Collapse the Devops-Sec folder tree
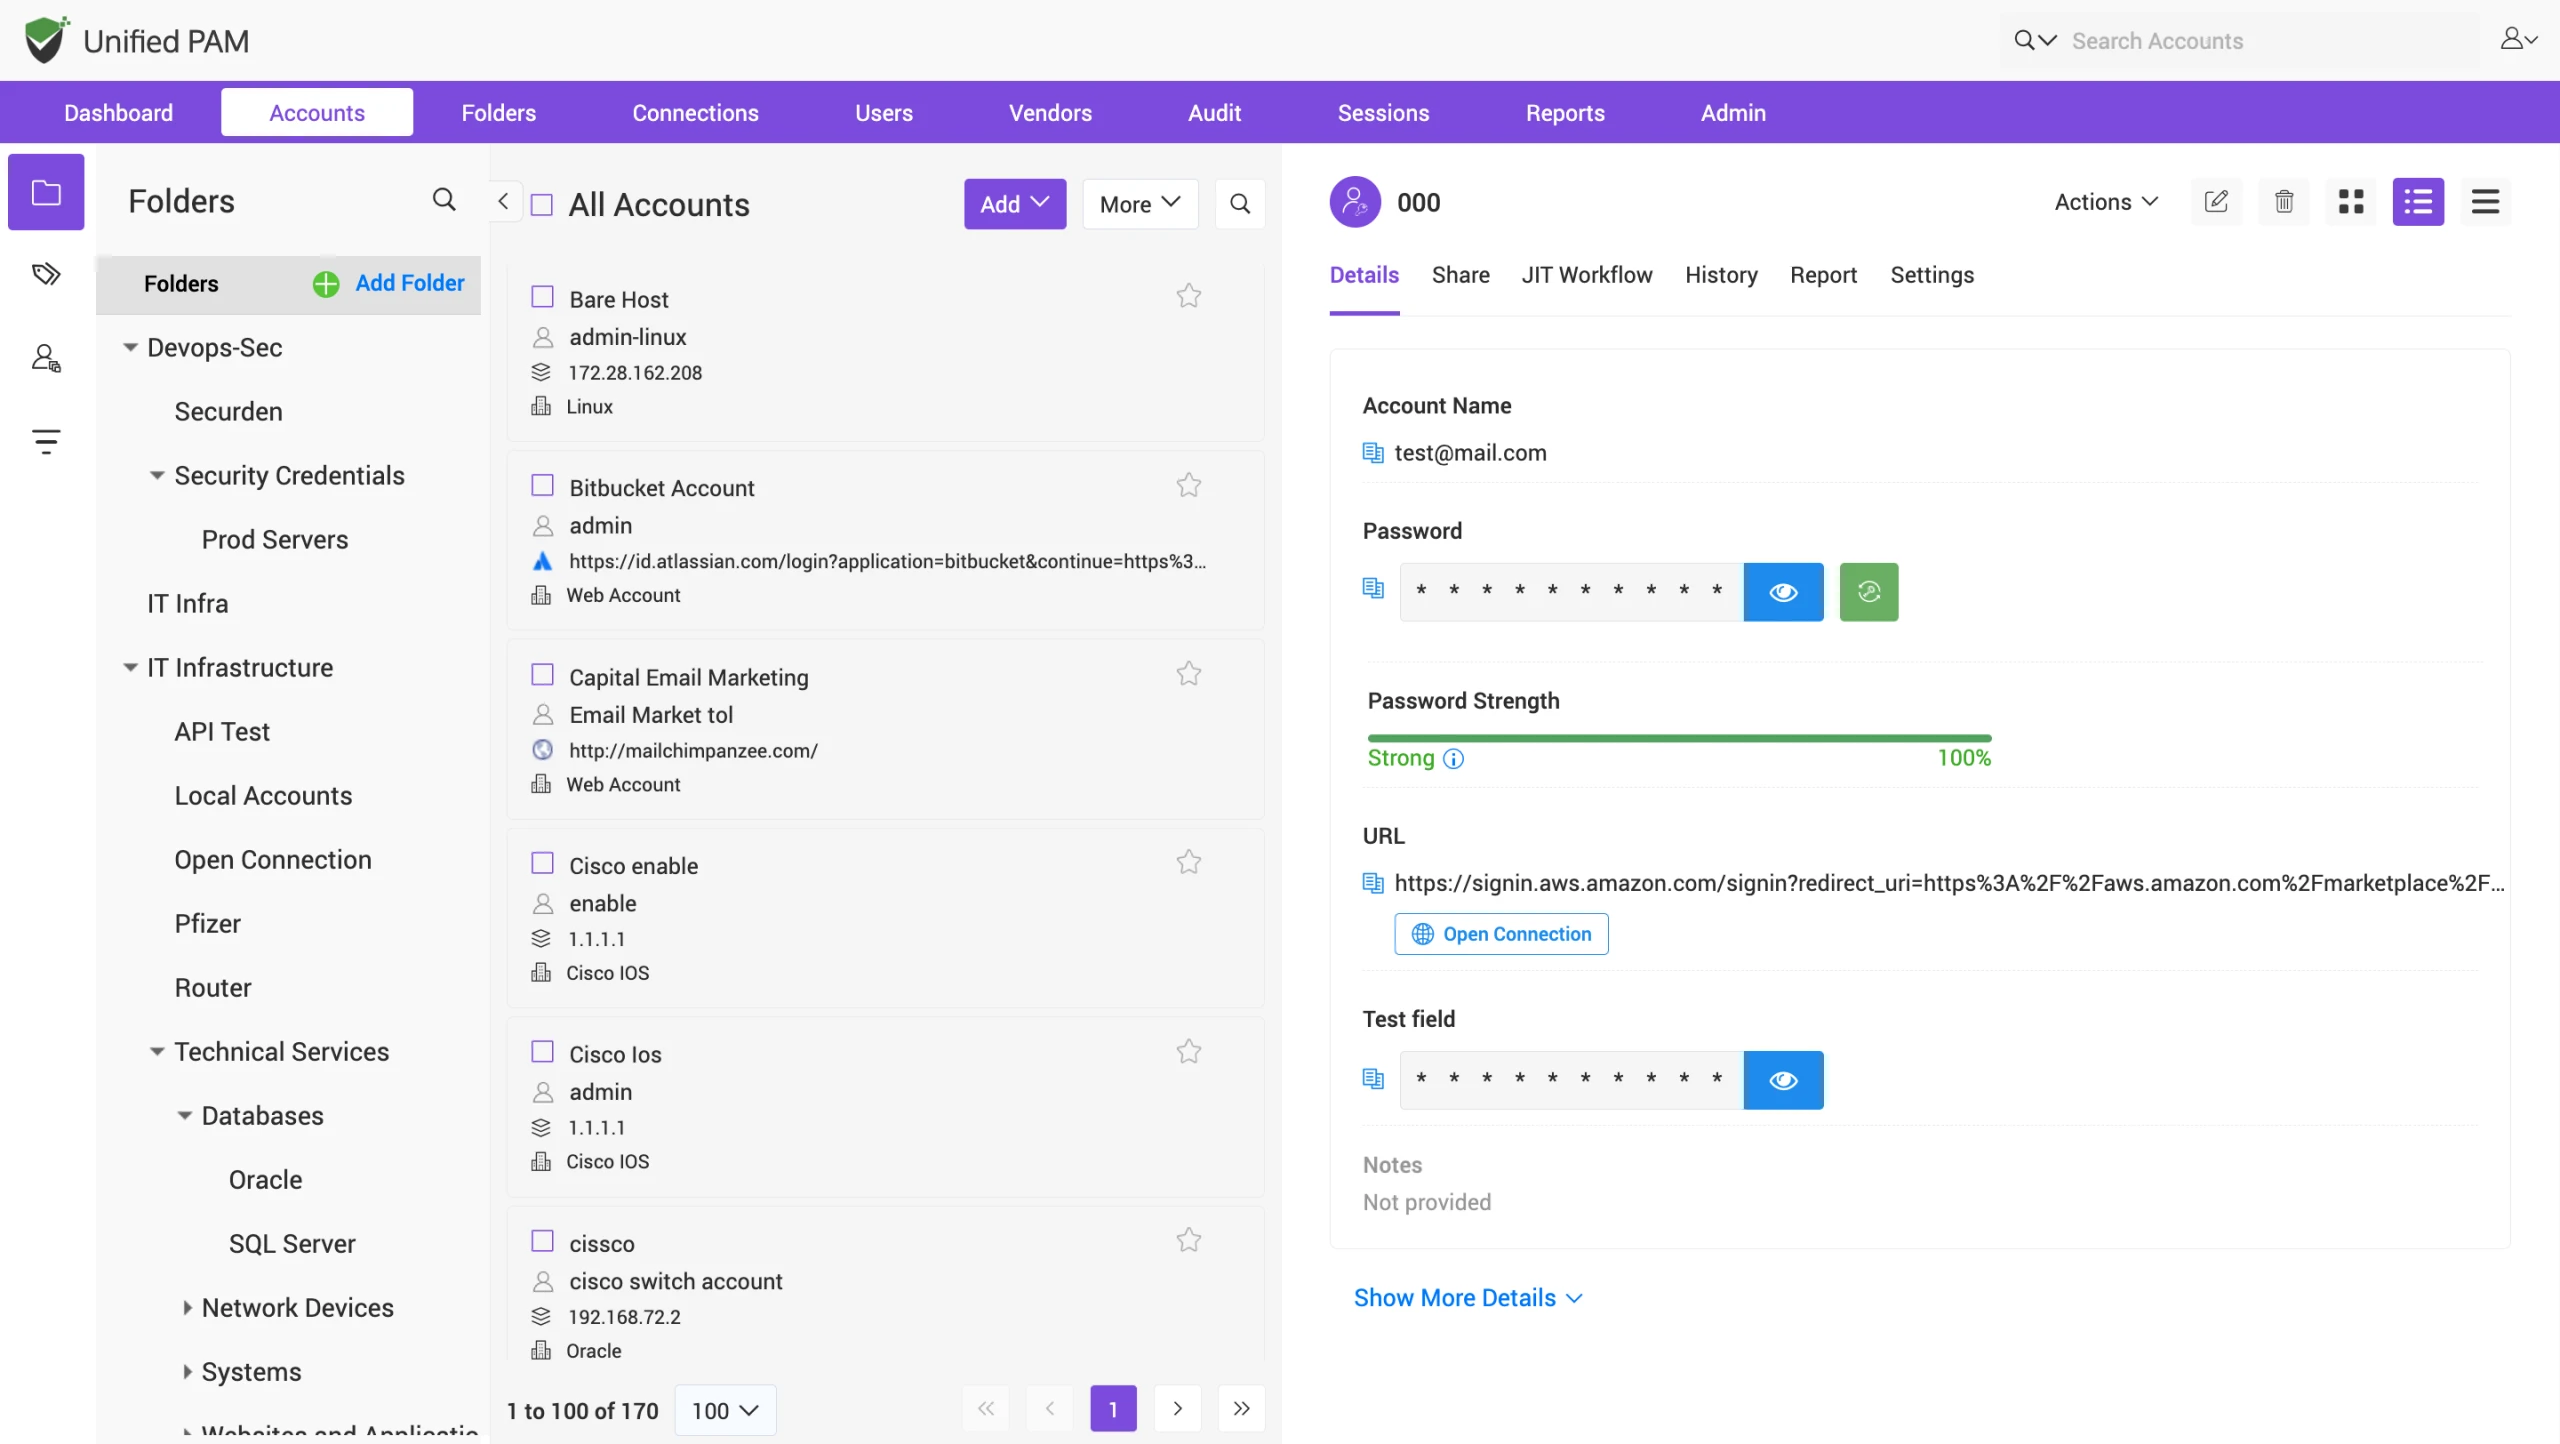 130,347
